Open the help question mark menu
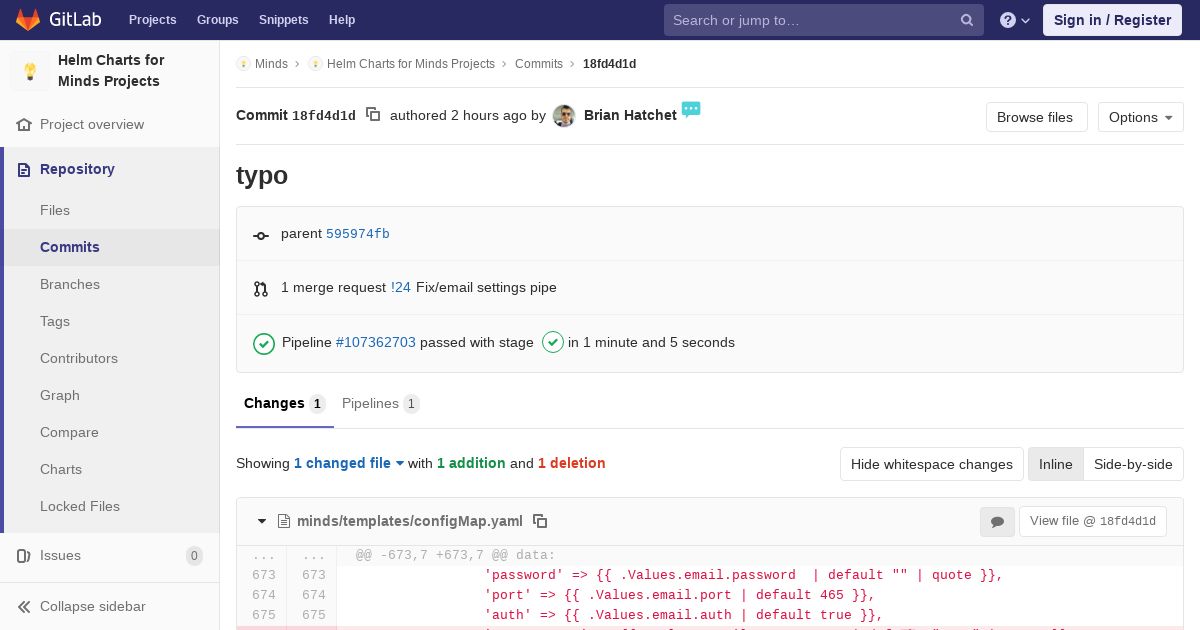 click(1015, 20)
